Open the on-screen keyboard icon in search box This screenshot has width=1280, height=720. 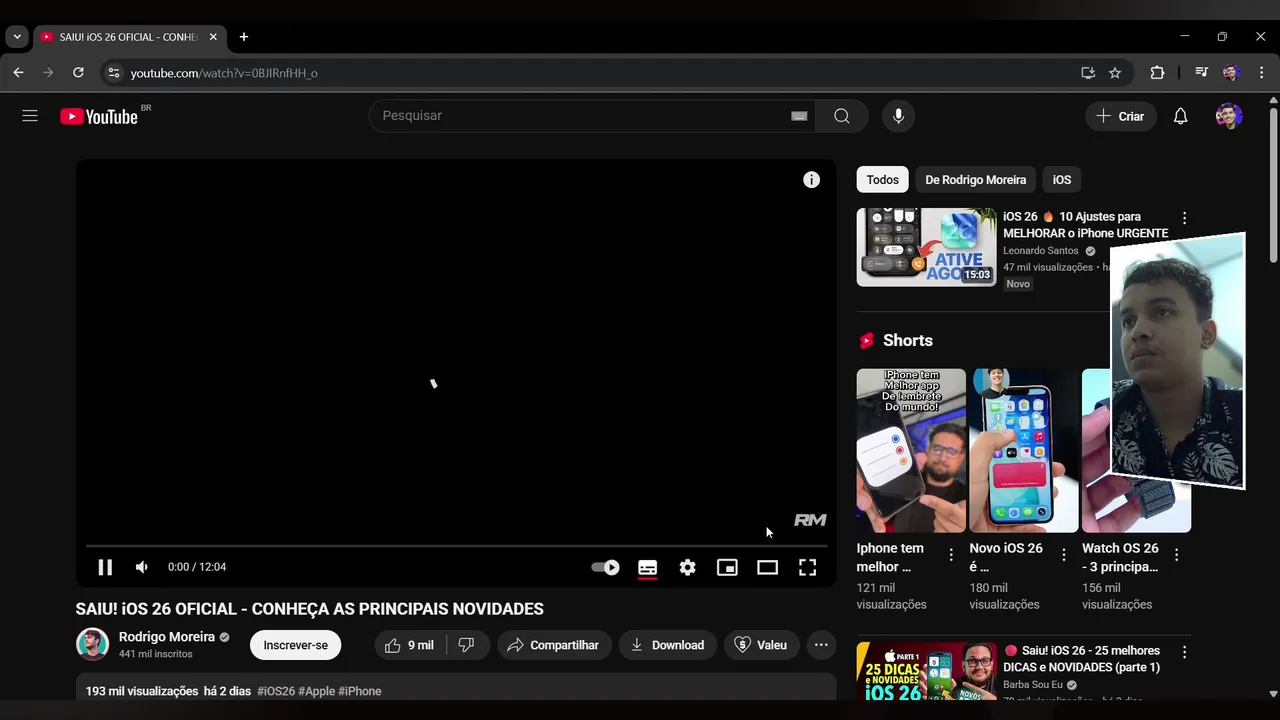pos(799,116)
